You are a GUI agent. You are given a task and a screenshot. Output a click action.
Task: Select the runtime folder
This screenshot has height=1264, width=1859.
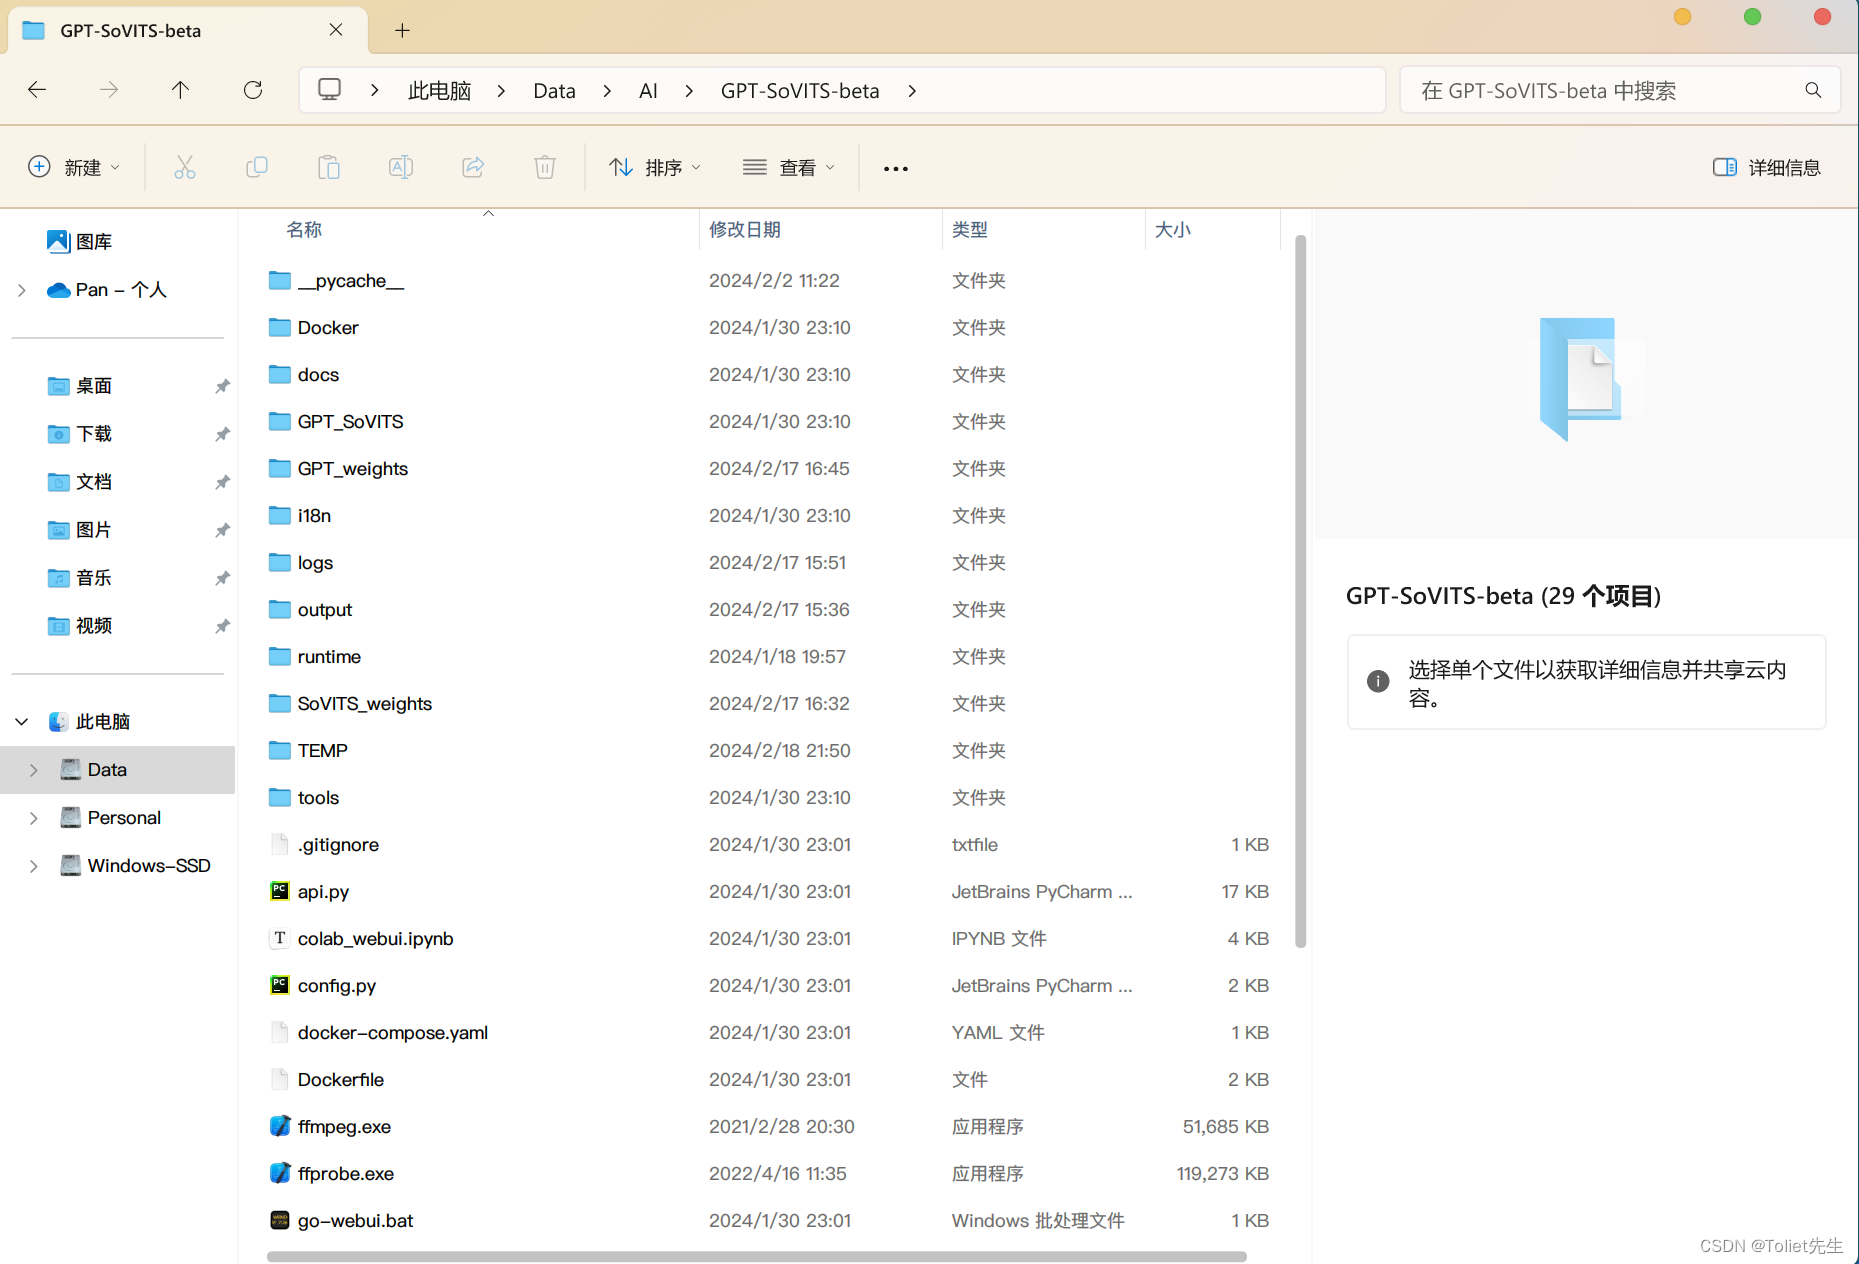pyautogui.click(x=328, y=656)
